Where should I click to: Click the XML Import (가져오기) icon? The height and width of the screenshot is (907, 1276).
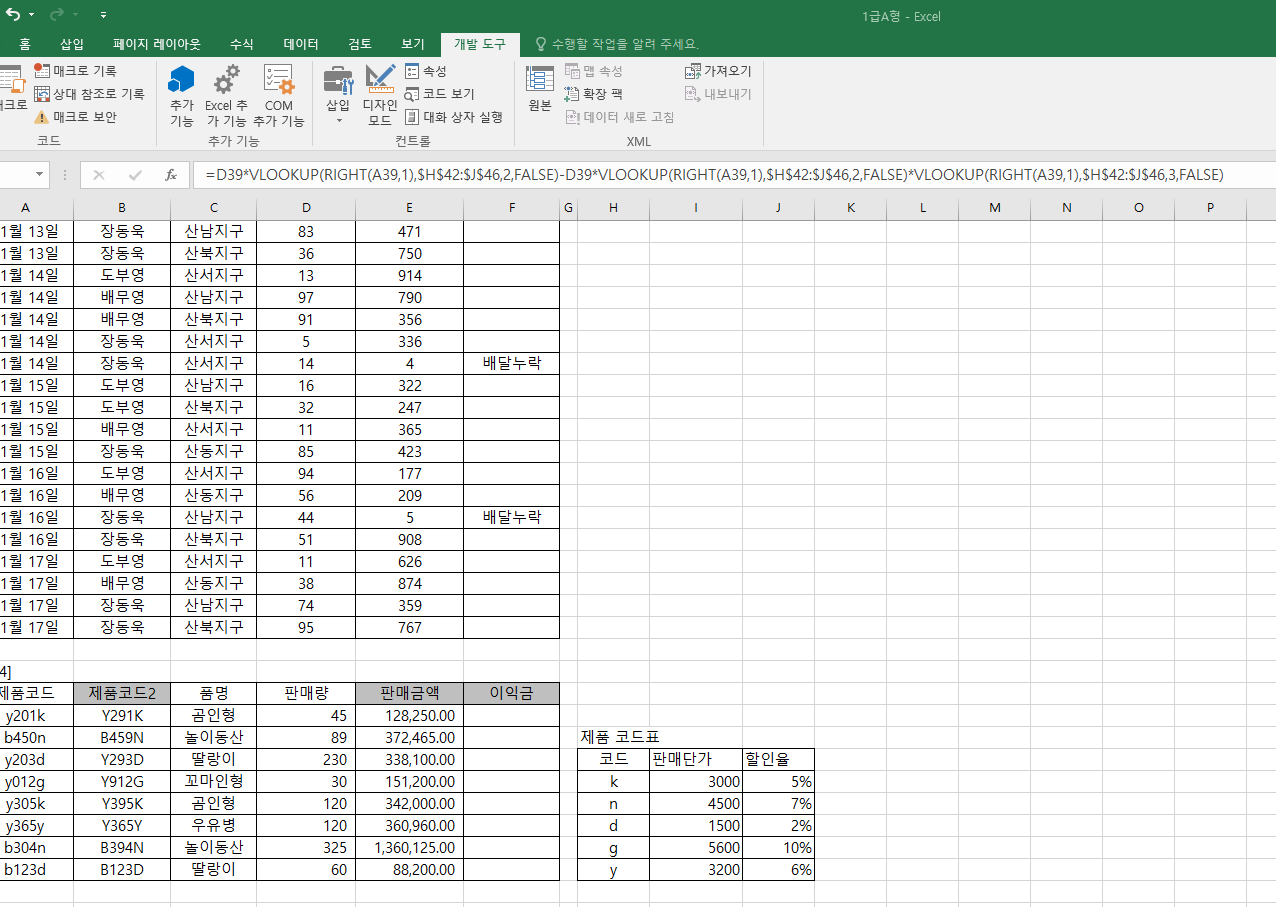coord(693,71)
